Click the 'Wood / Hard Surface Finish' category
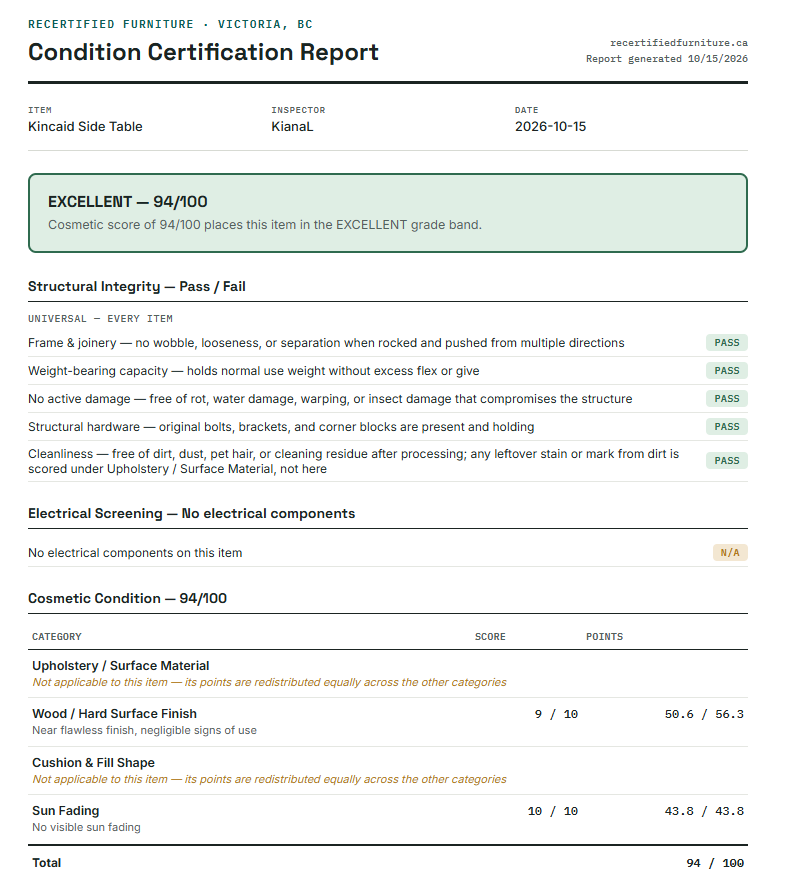 [114, 713]
